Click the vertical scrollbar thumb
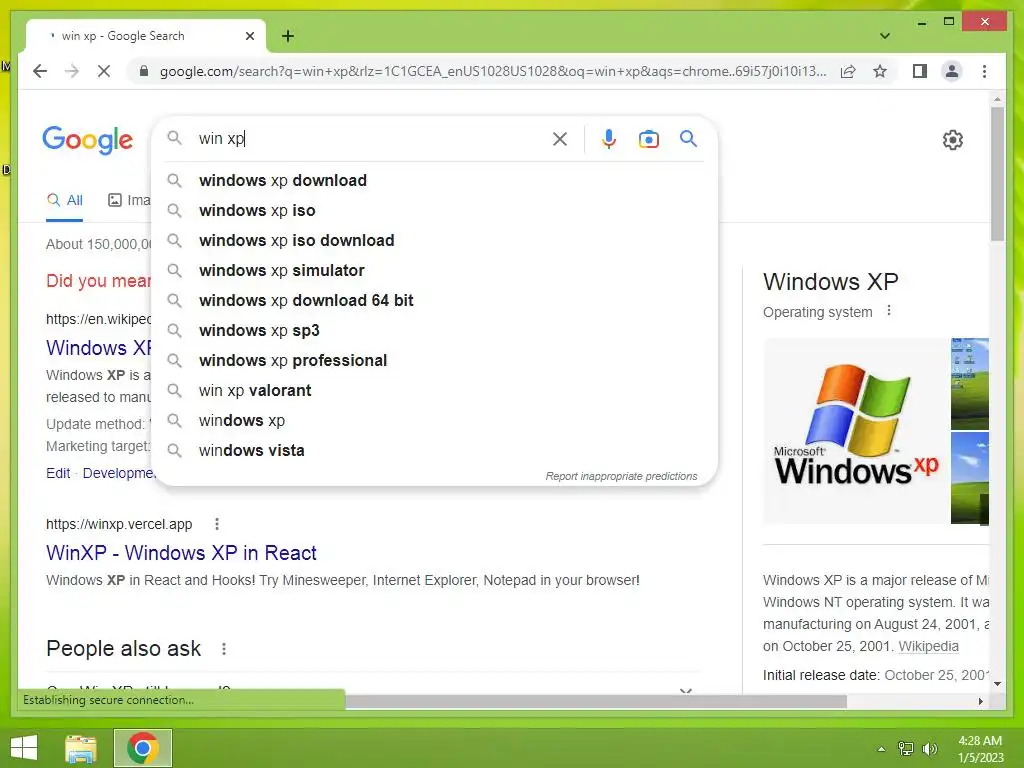The width and height of the screenshot is (1024, 768). 997,174
